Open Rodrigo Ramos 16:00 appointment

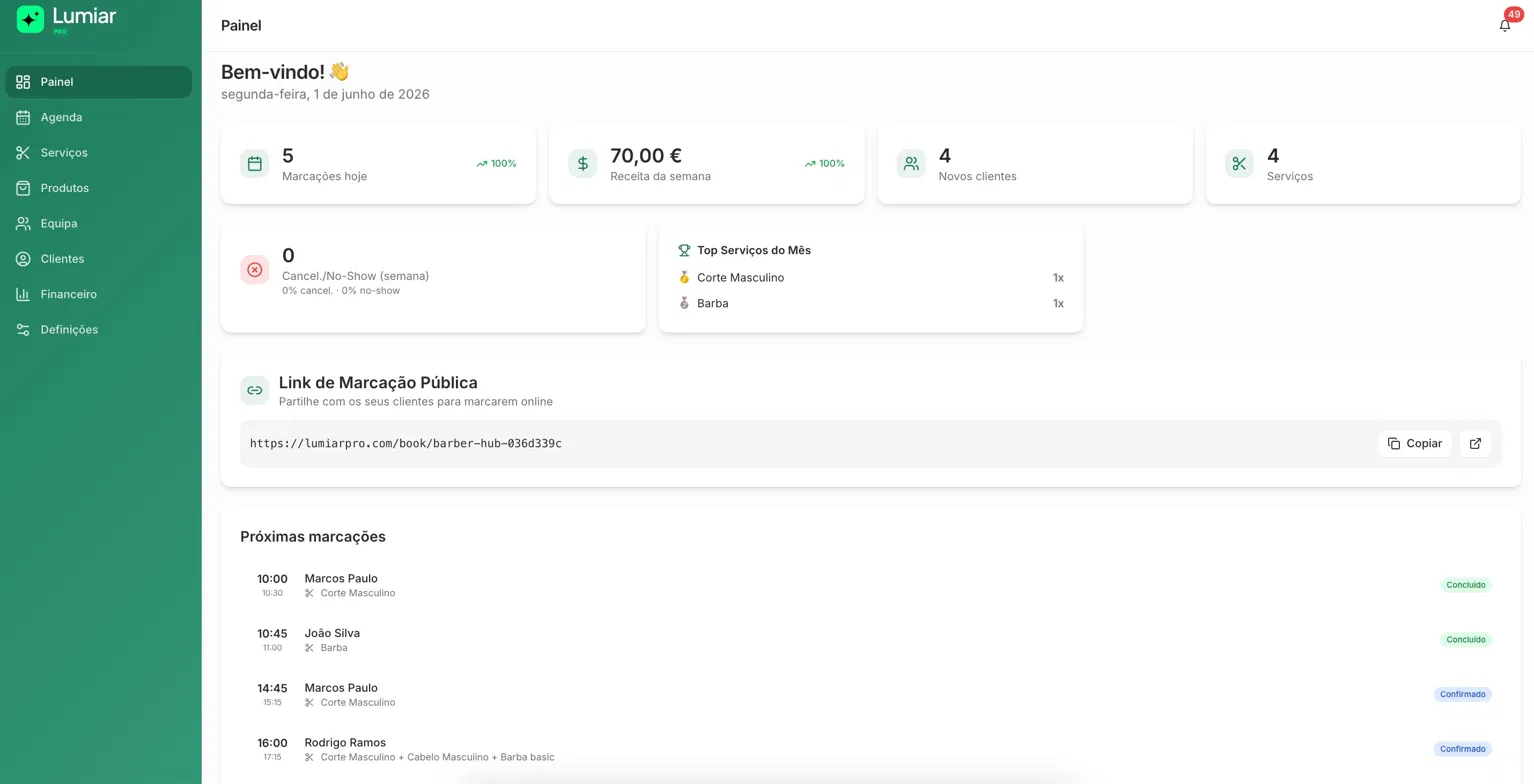pyautogui.click(x=870, y=750)
